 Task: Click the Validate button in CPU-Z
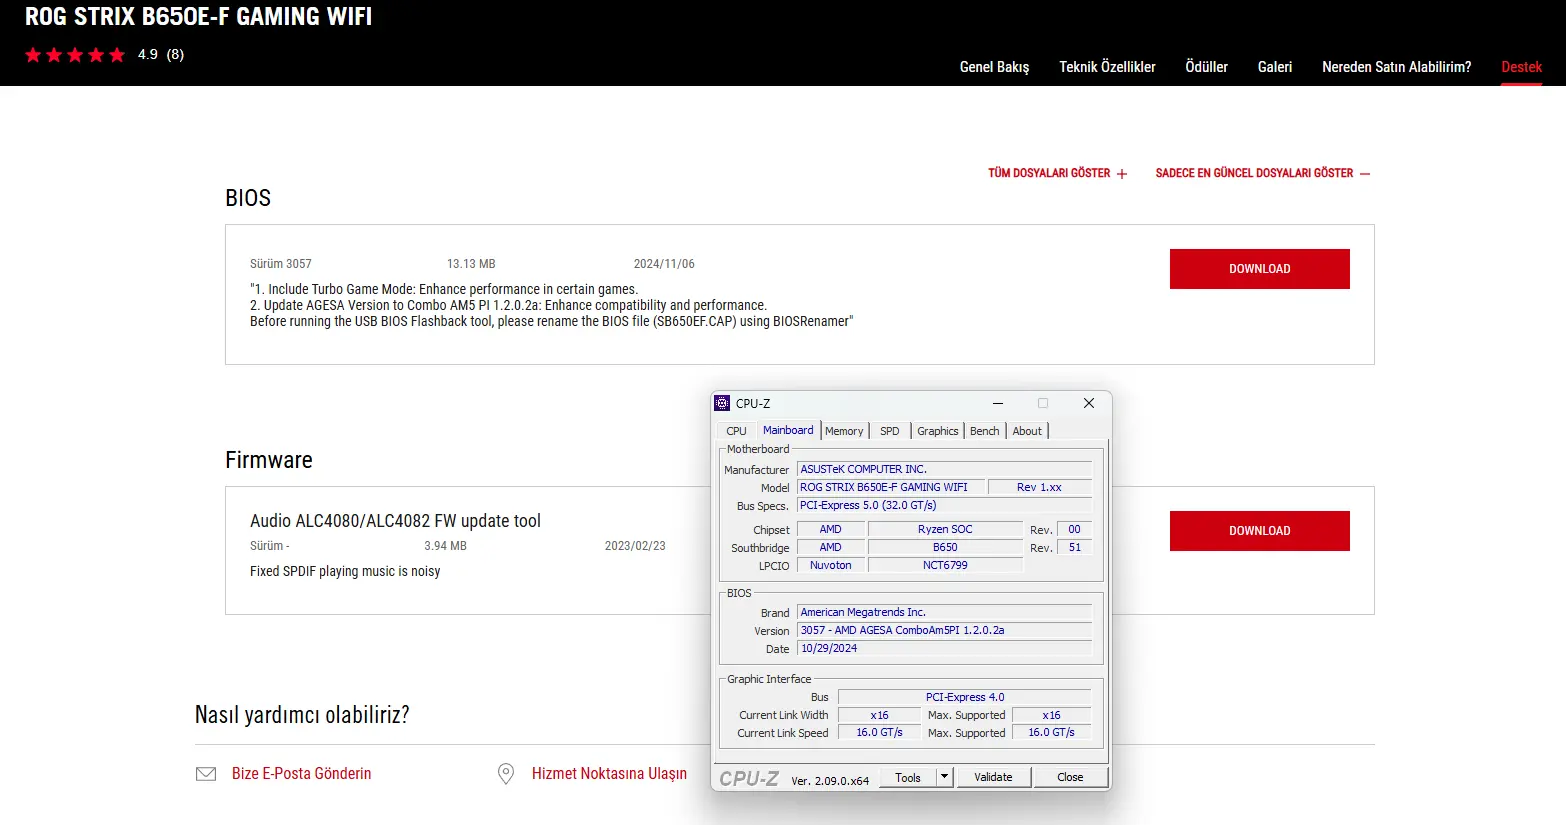coord(993,777)
